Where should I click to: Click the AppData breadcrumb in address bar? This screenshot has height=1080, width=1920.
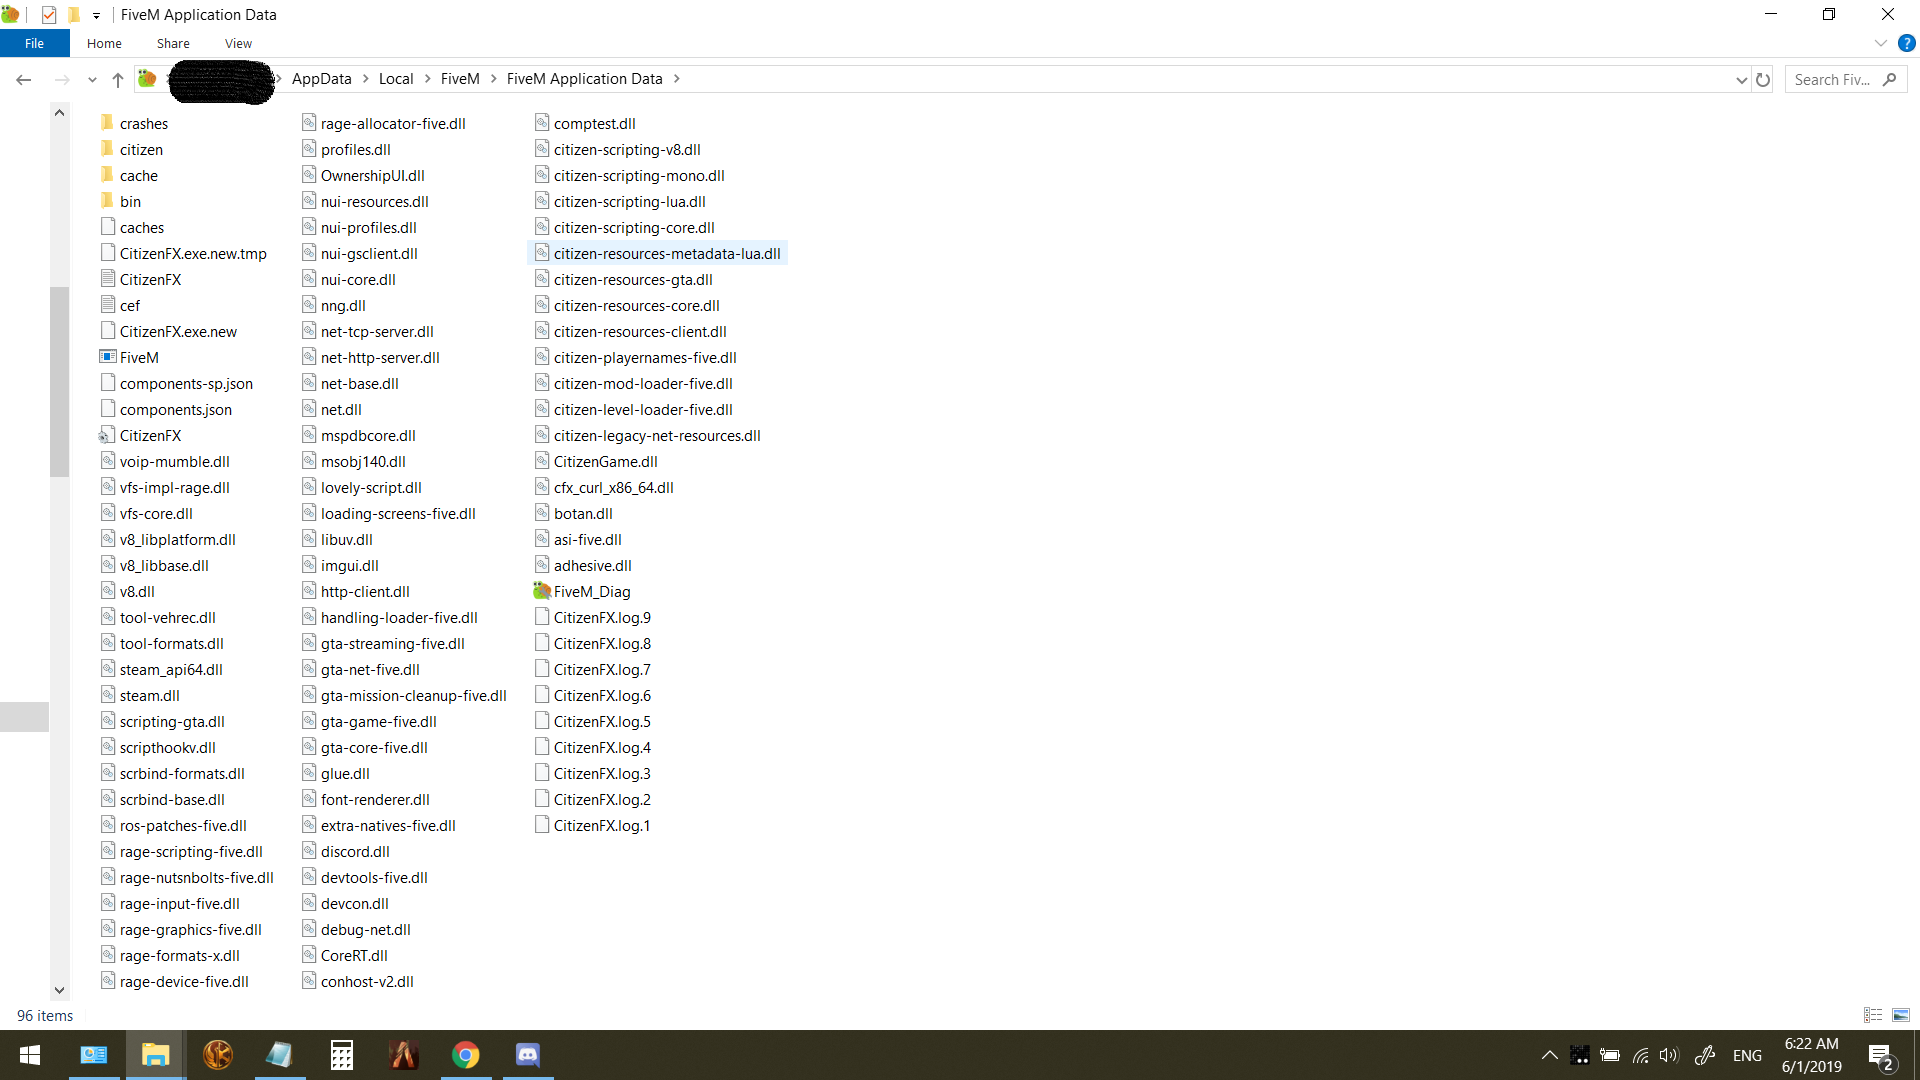point(321,79)
